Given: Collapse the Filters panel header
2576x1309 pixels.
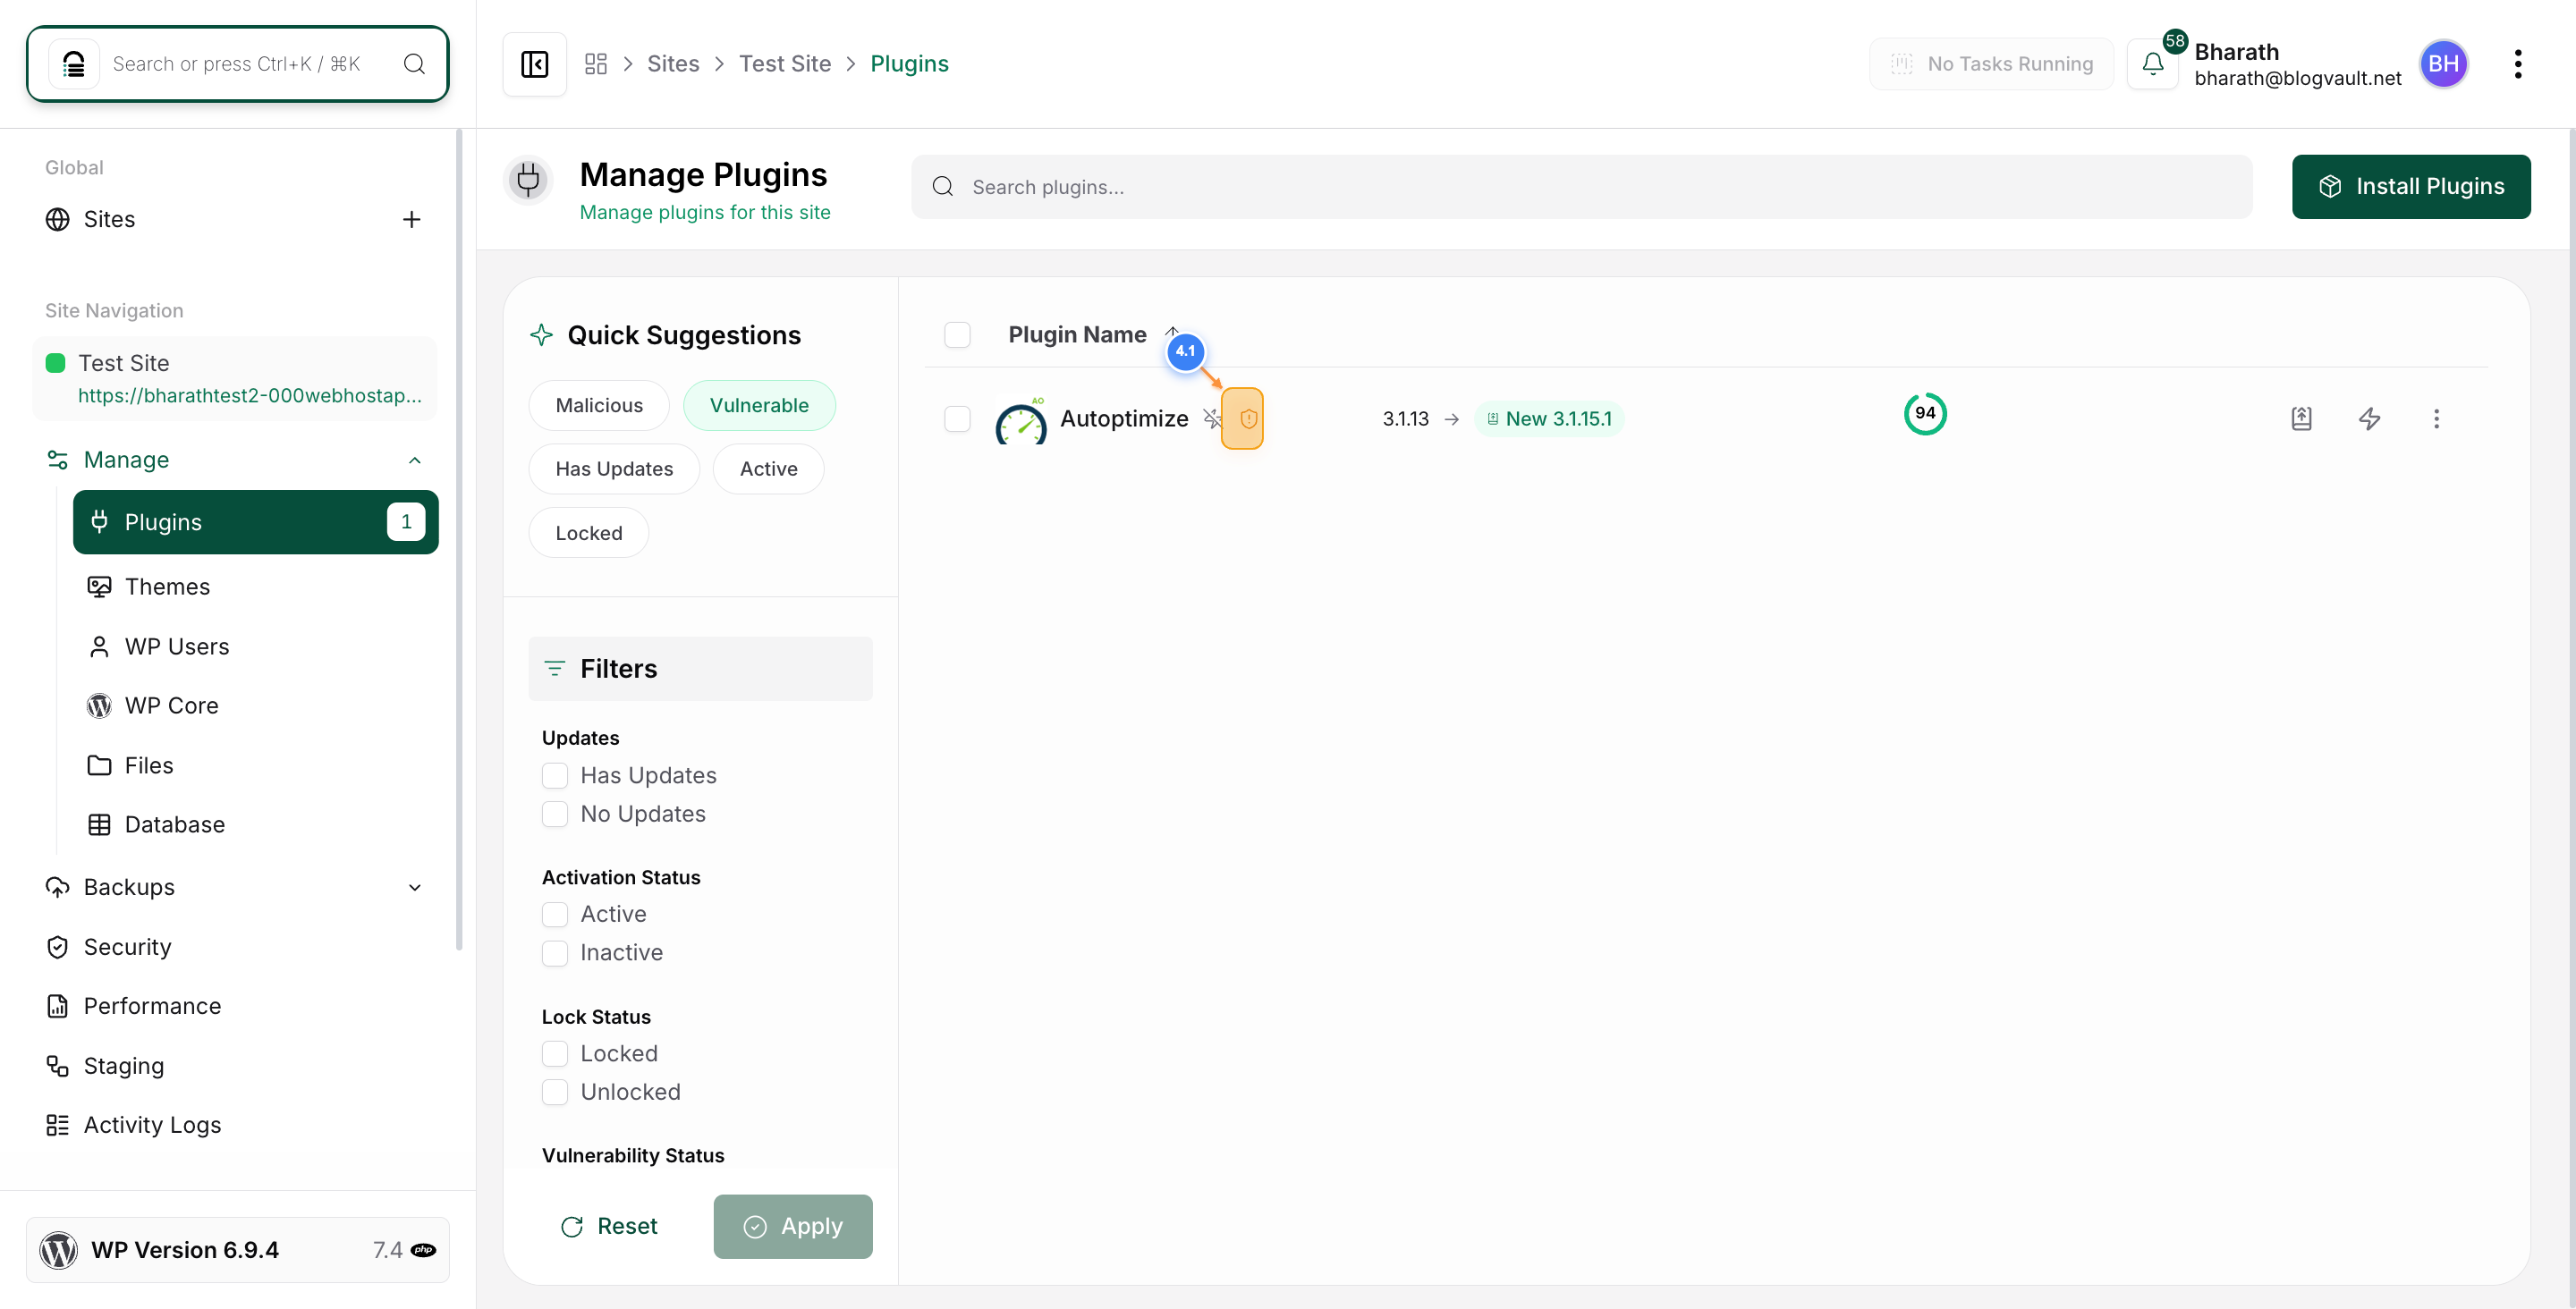Looking at the screenshot, I should [x=700, y=668].
